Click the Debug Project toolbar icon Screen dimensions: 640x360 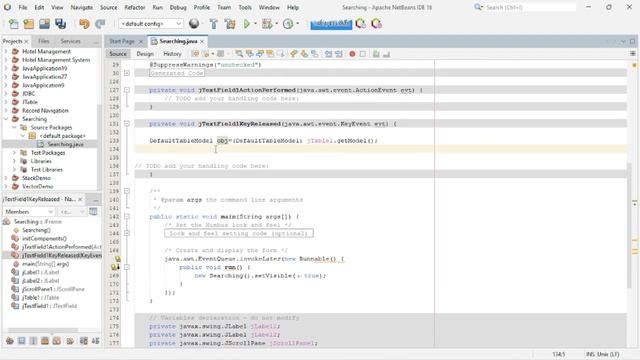point(267,24)
